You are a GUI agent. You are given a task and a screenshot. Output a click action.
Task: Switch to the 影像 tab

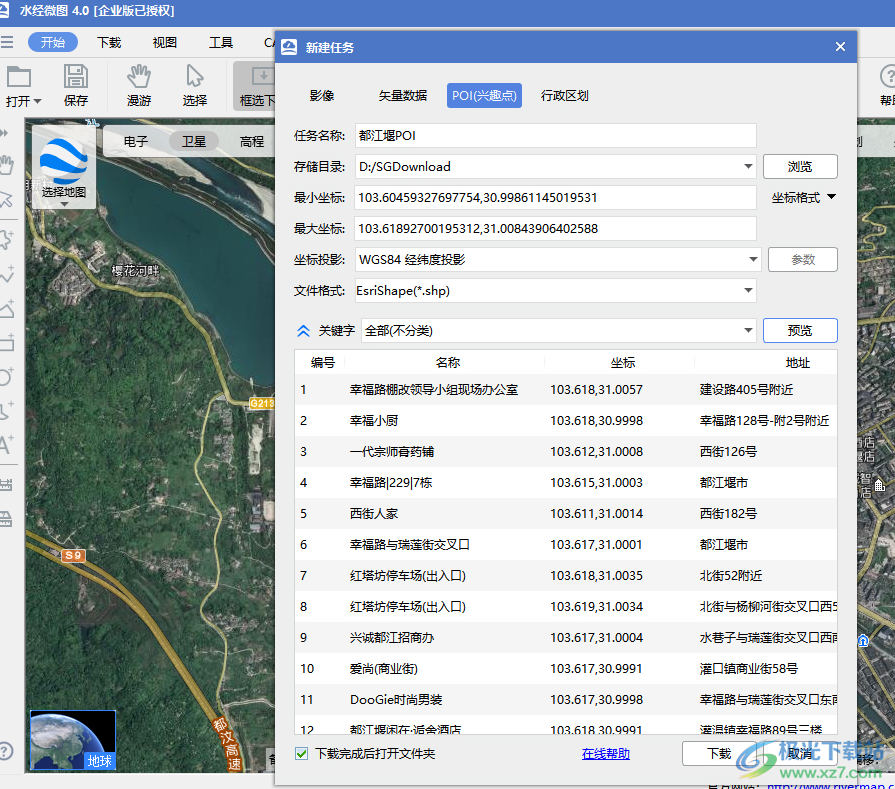pyautogui.click(x=322, y=95)
